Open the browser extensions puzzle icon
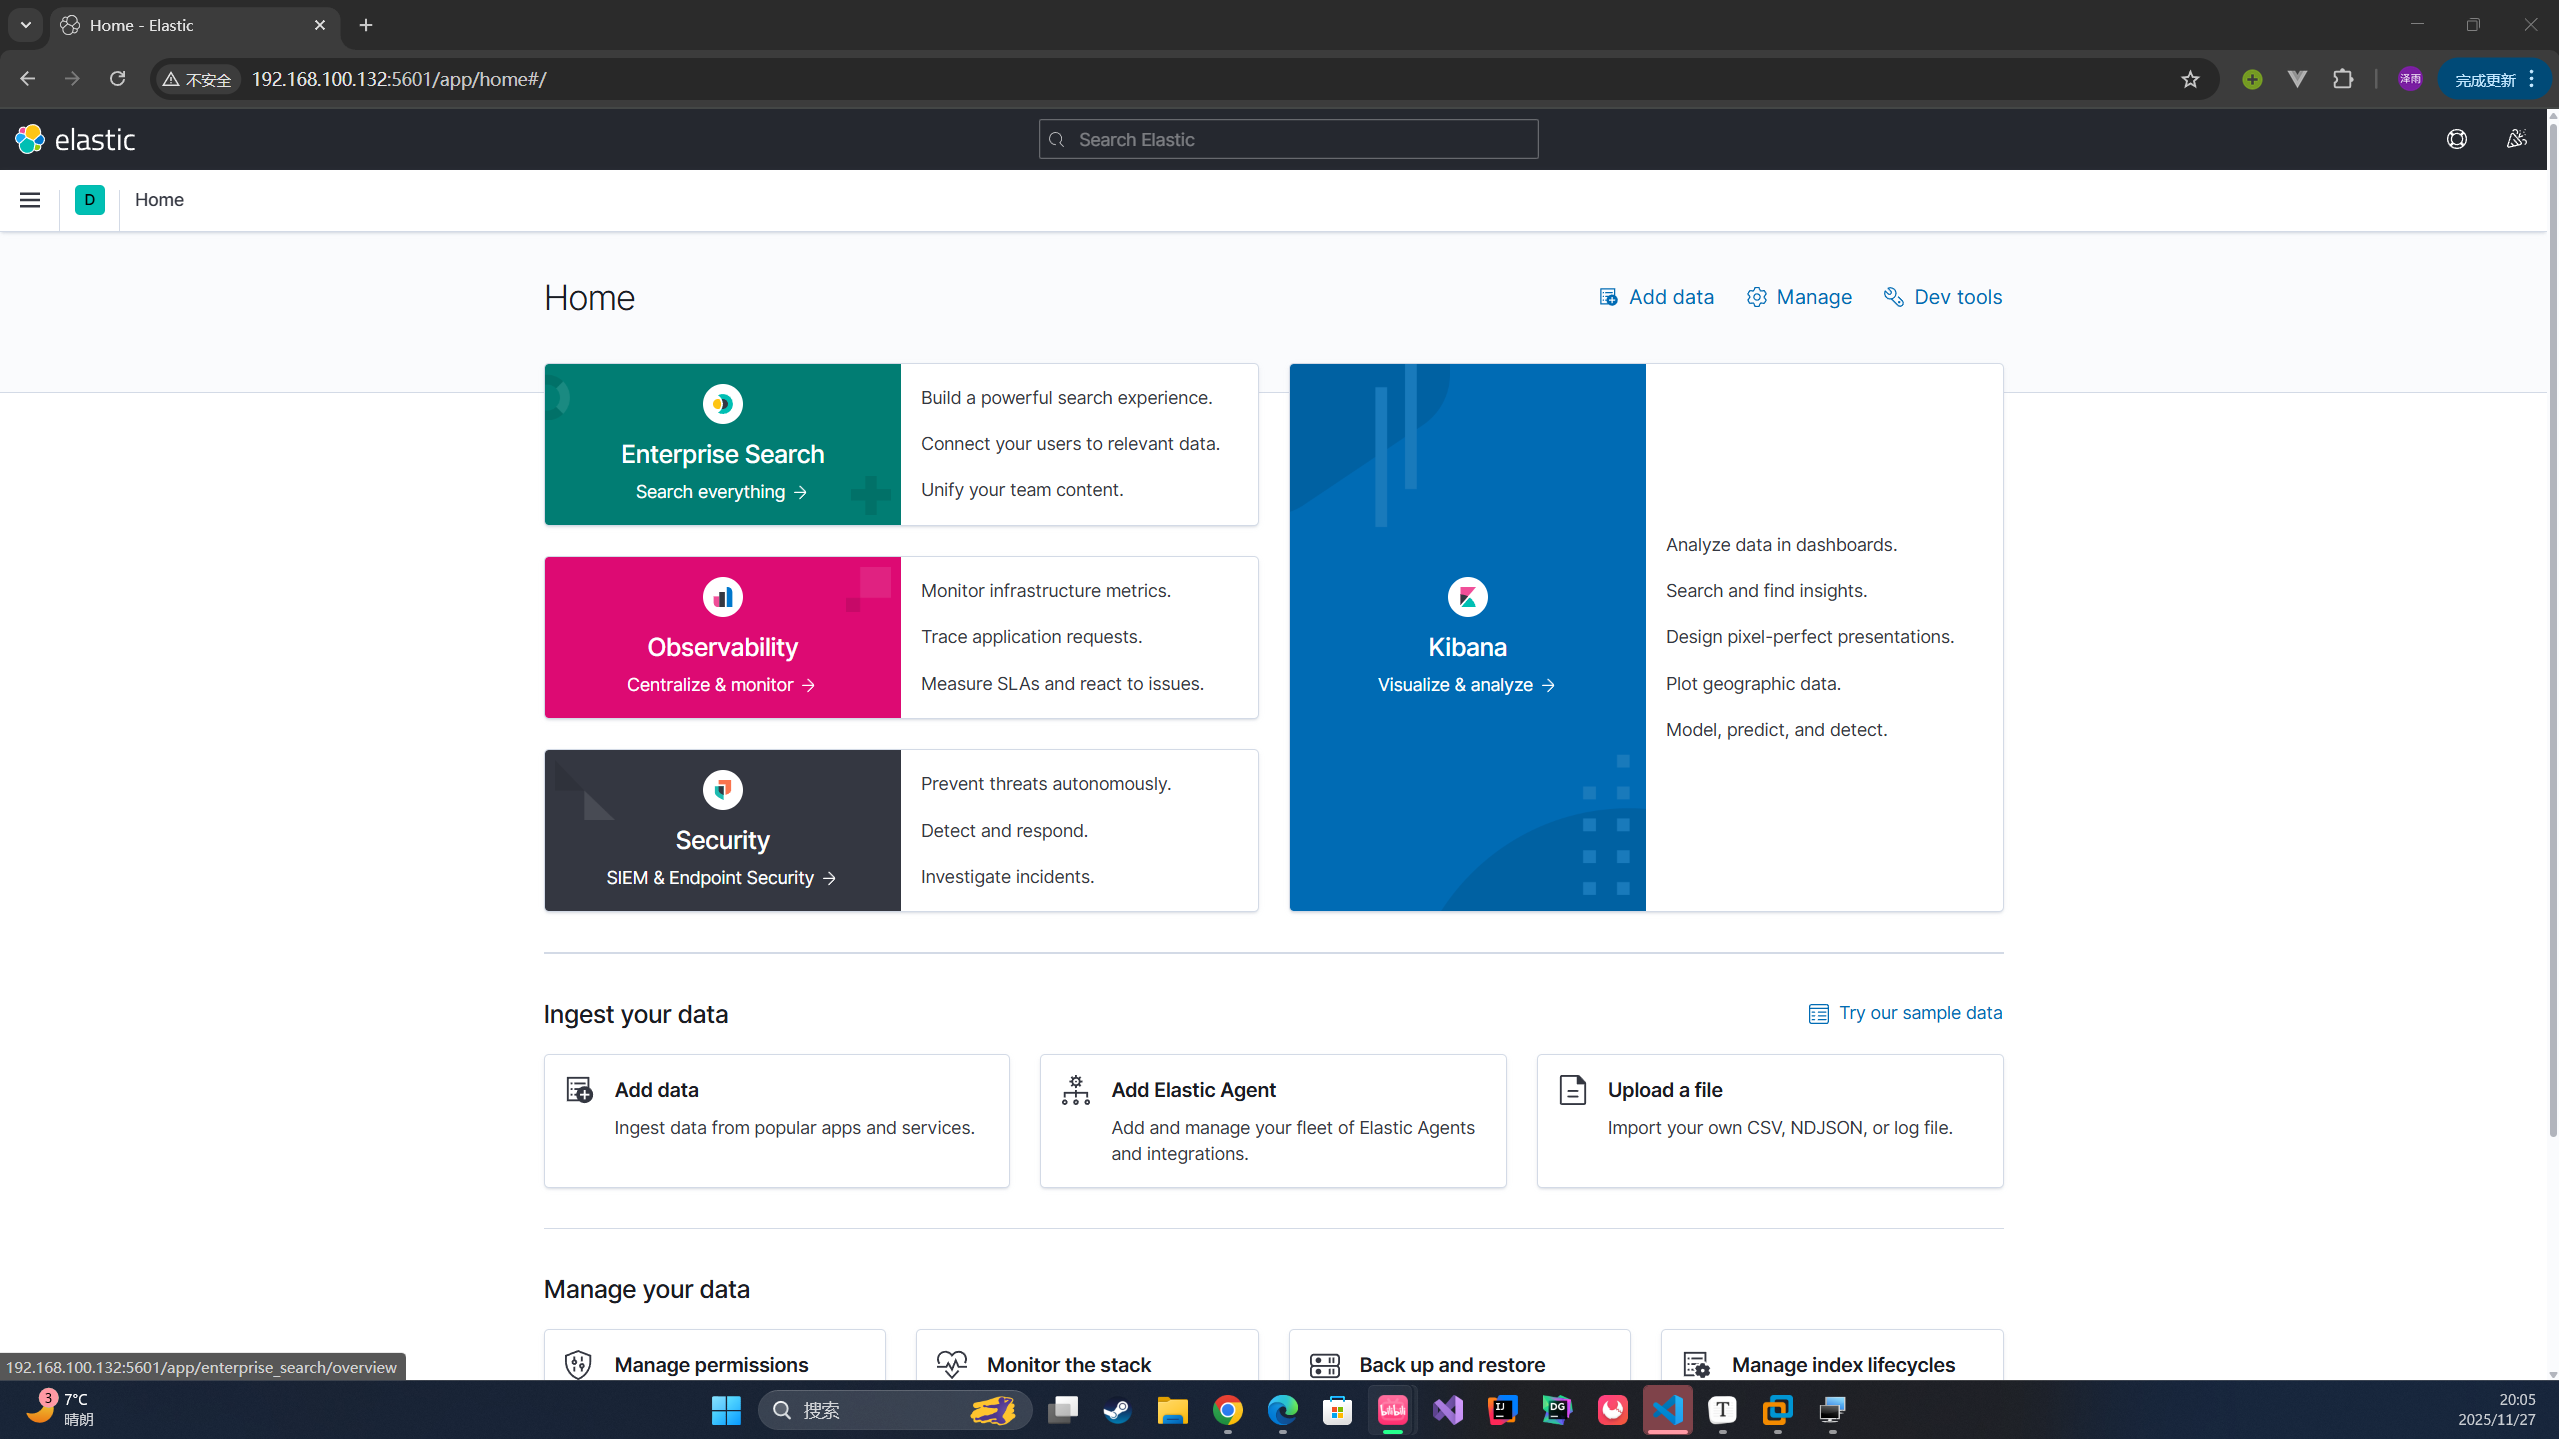 click(x=2342, y=79)
